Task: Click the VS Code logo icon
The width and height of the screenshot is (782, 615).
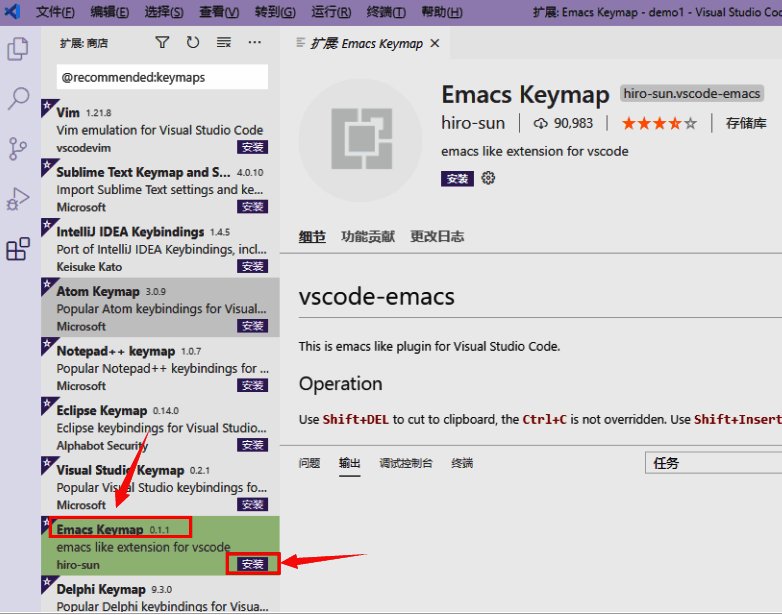Action: (x=12, y=11)
